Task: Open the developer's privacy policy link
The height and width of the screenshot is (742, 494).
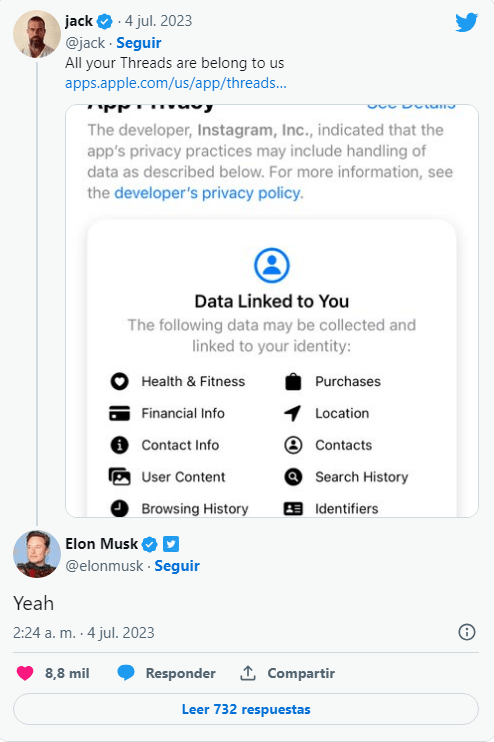Action: tap(207, 193)
